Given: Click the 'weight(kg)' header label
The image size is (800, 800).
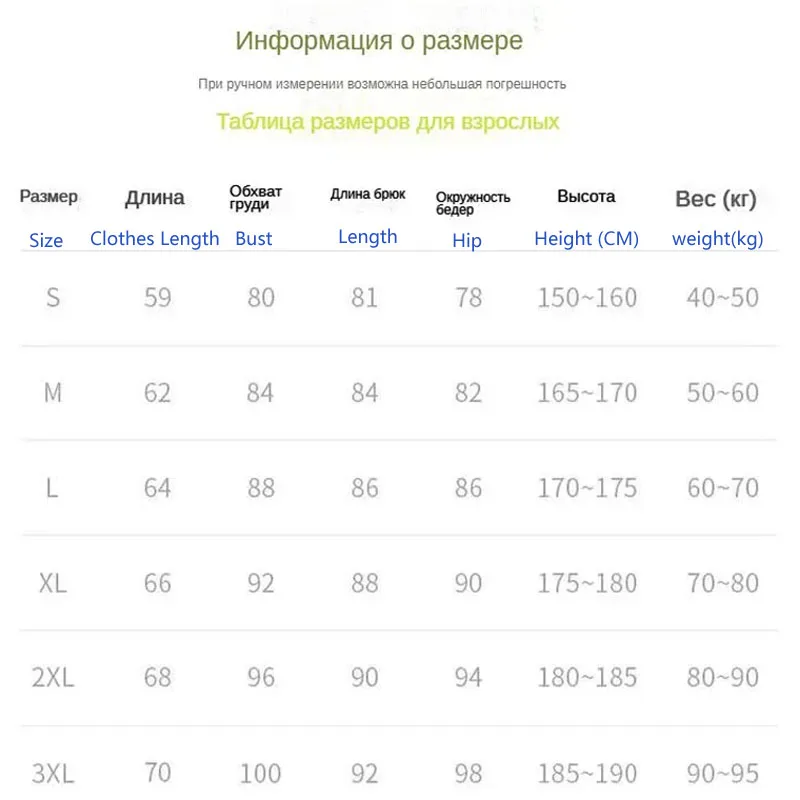Looking at the screenshot, I should (717, 239).
